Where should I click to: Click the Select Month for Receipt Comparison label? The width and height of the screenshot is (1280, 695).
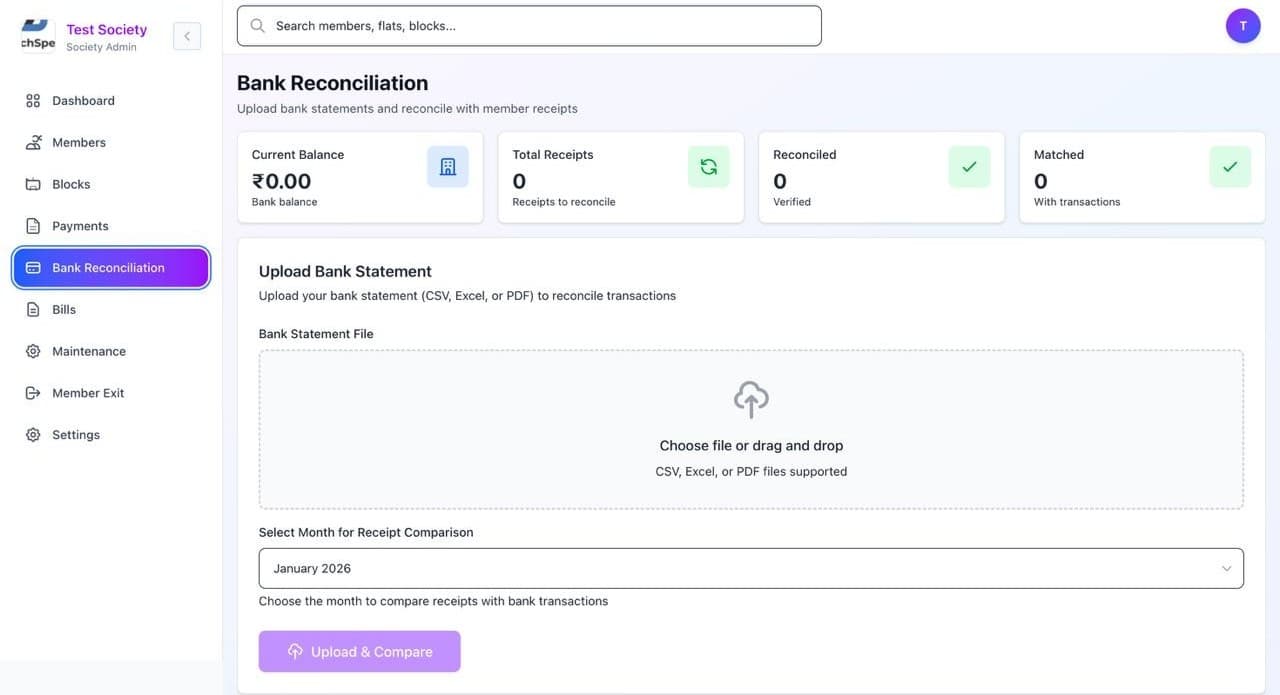(x=366, y=533)
